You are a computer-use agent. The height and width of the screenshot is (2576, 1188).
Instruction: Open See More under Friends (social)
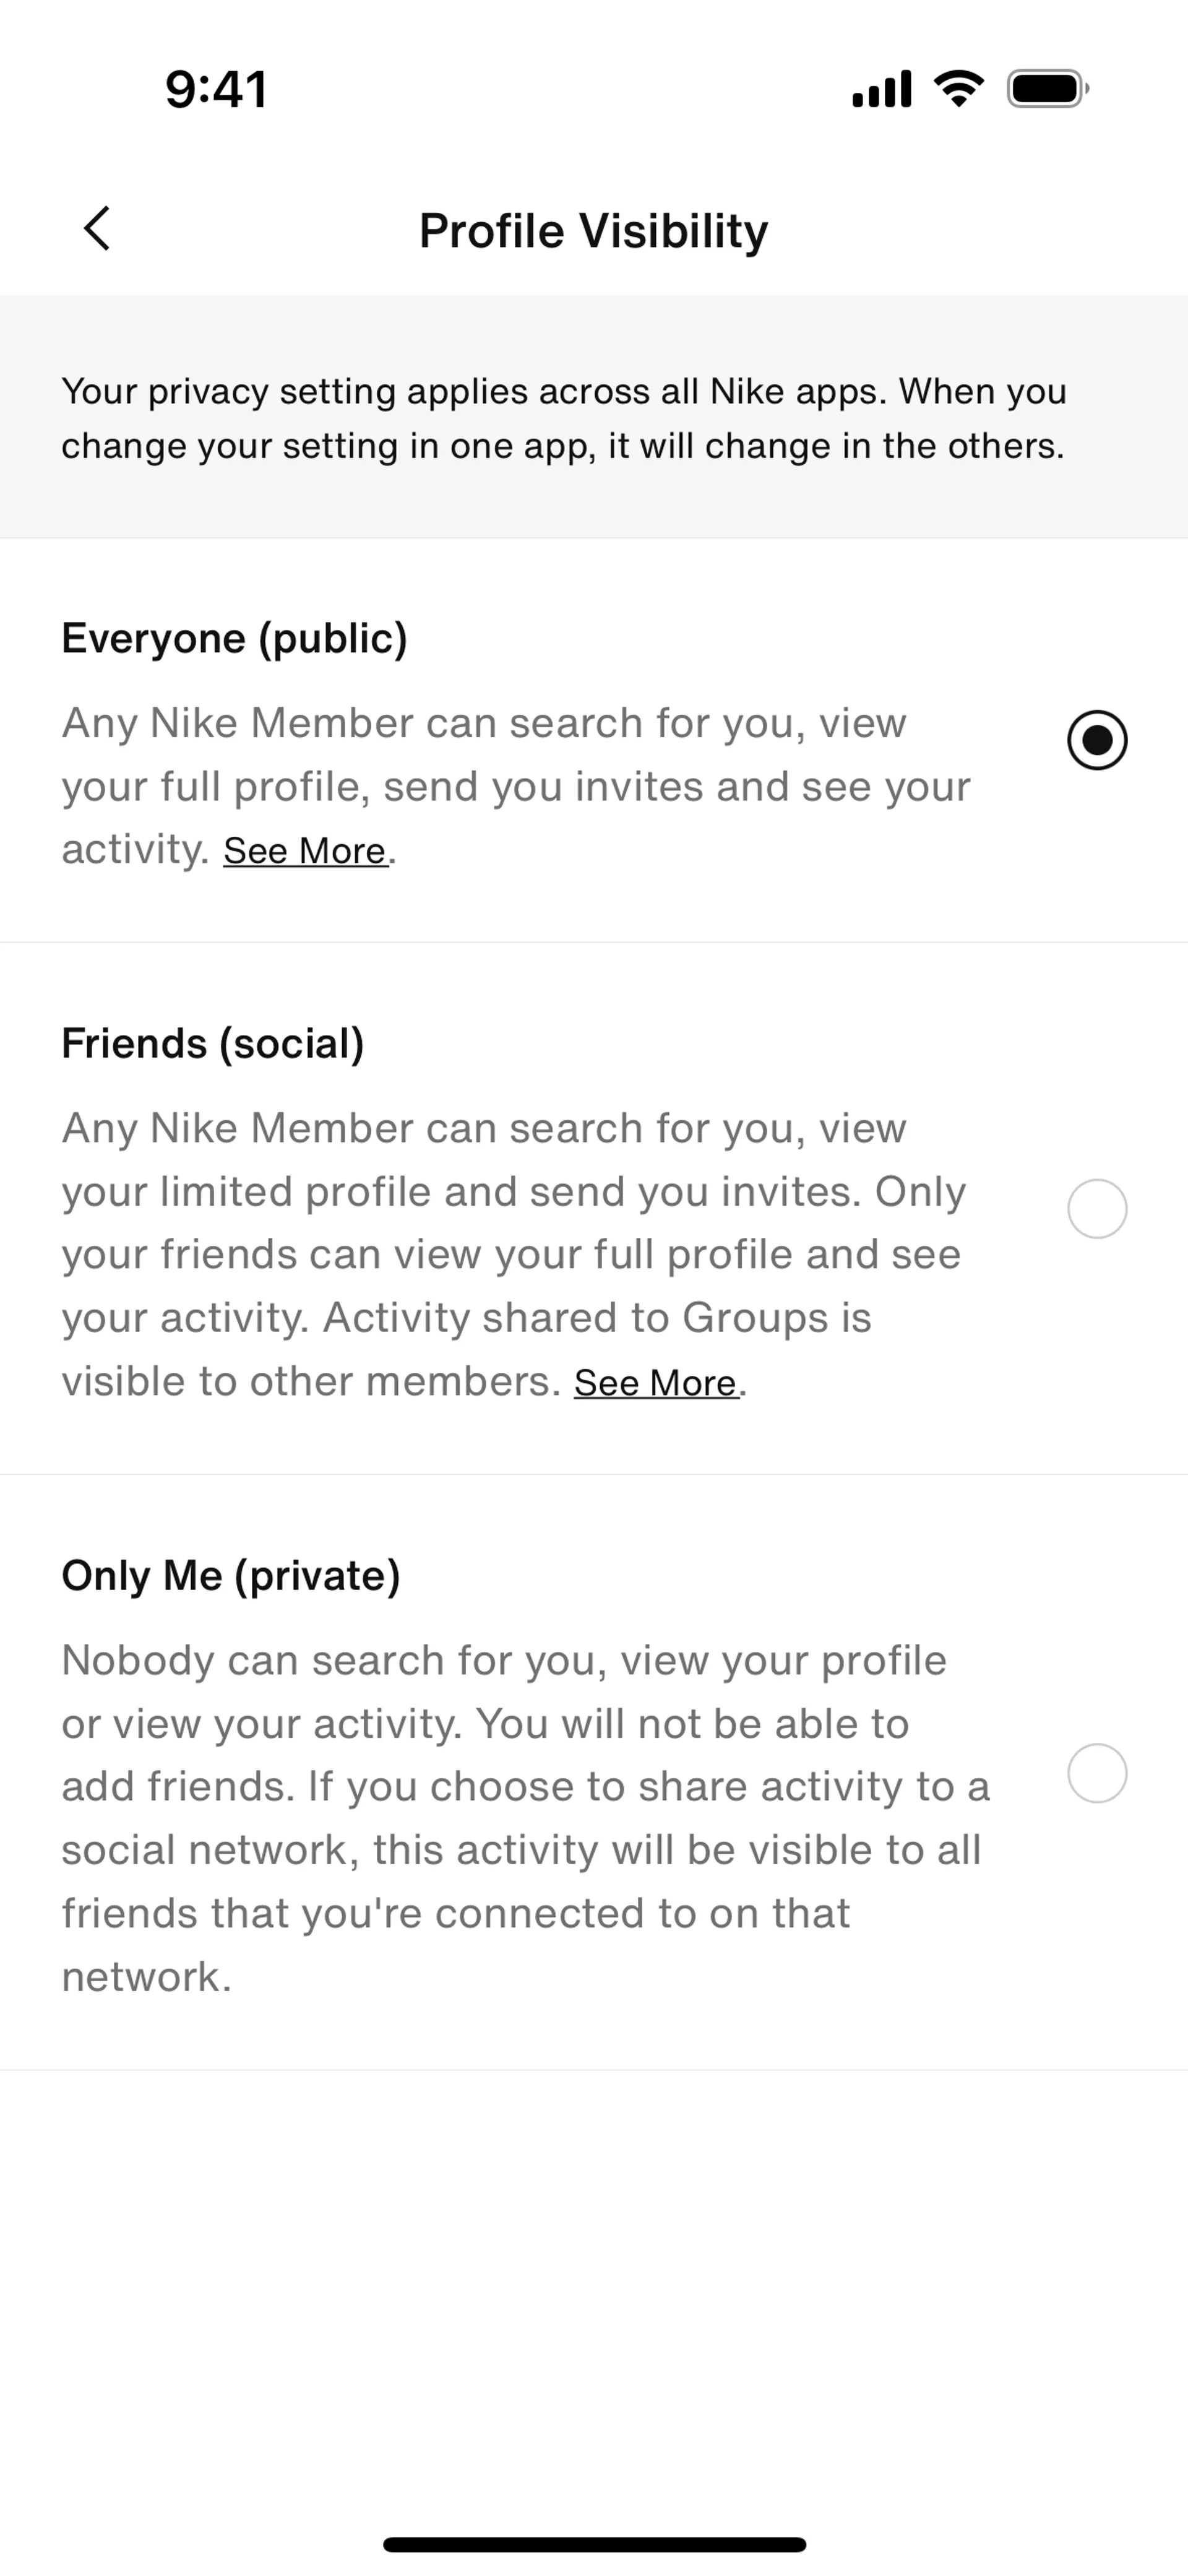point(656,1383)
